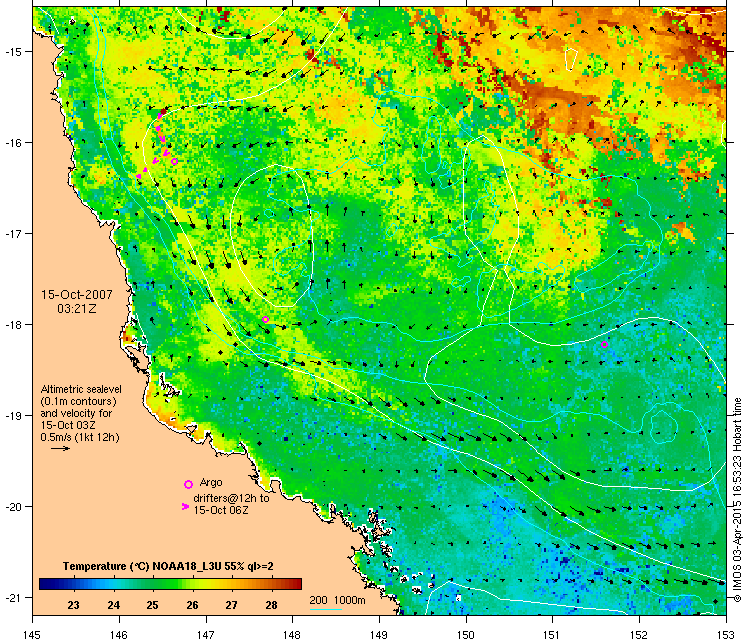Click the cyan bathymetry legend line
This screenshot has width=750, height=640.
click(326, 609)
